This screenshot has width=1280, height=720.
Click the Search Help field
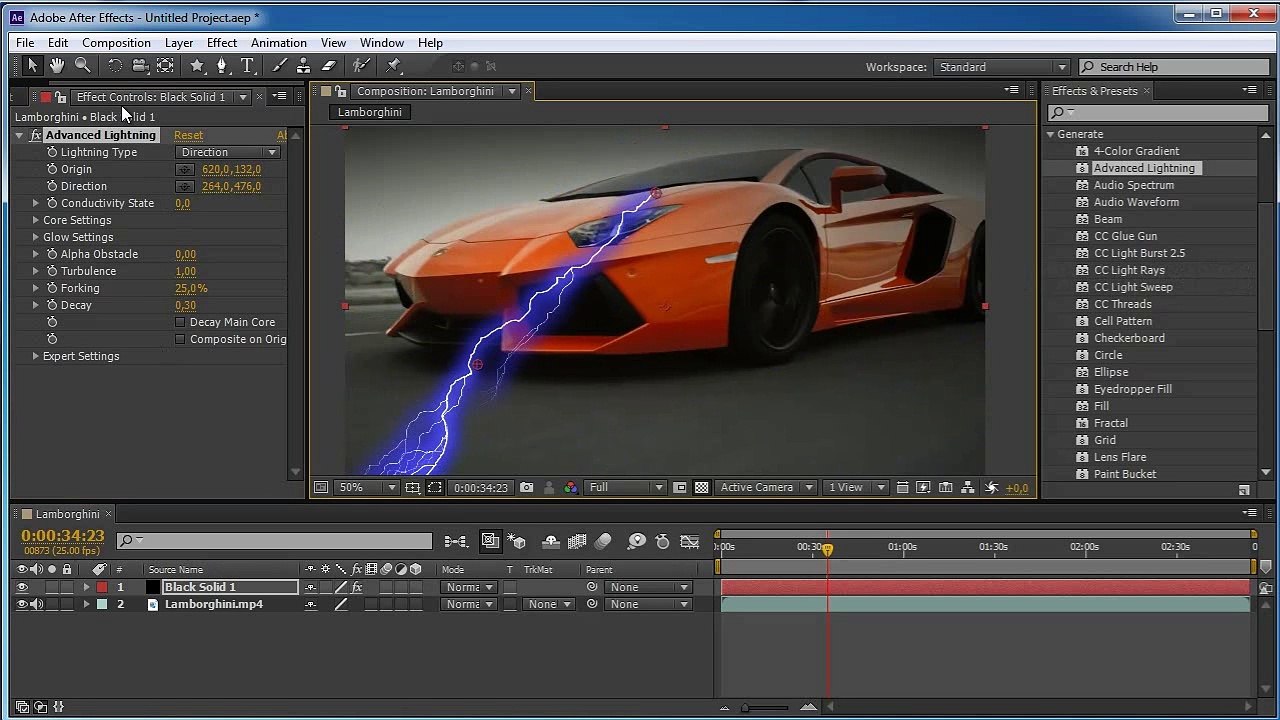tap(1174, 67)
